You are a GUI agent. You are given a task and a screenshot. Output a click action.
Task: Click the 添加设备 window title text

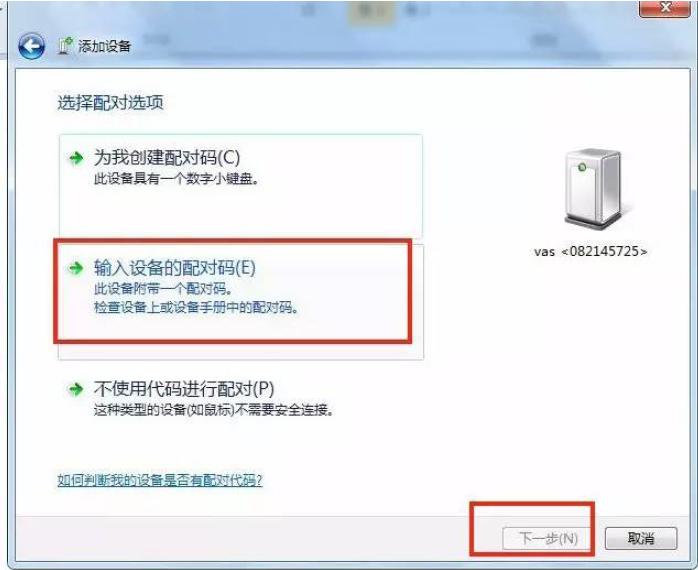tap(105, 46)
